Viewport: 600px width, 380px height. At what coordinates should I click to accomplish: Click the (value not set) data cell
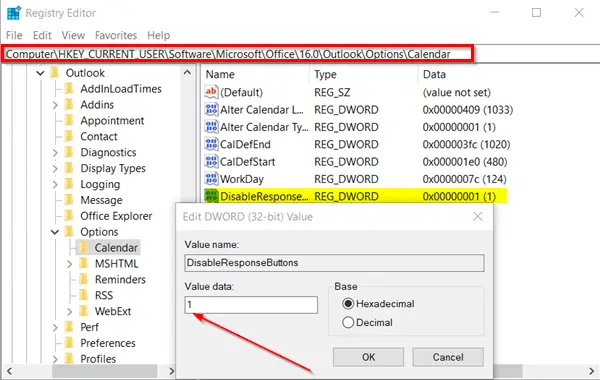[x=457, y=92]
